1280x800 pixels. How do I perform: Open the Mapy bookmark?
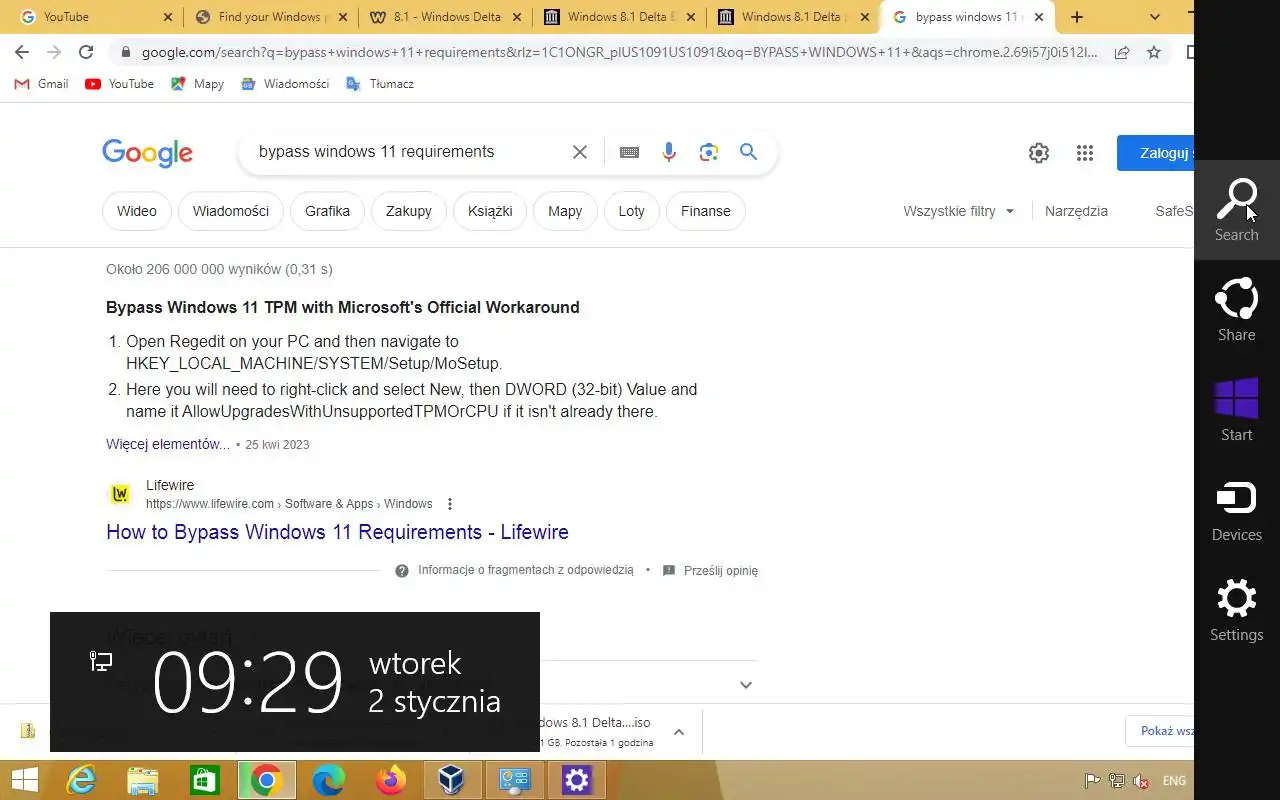coord(197,84)
